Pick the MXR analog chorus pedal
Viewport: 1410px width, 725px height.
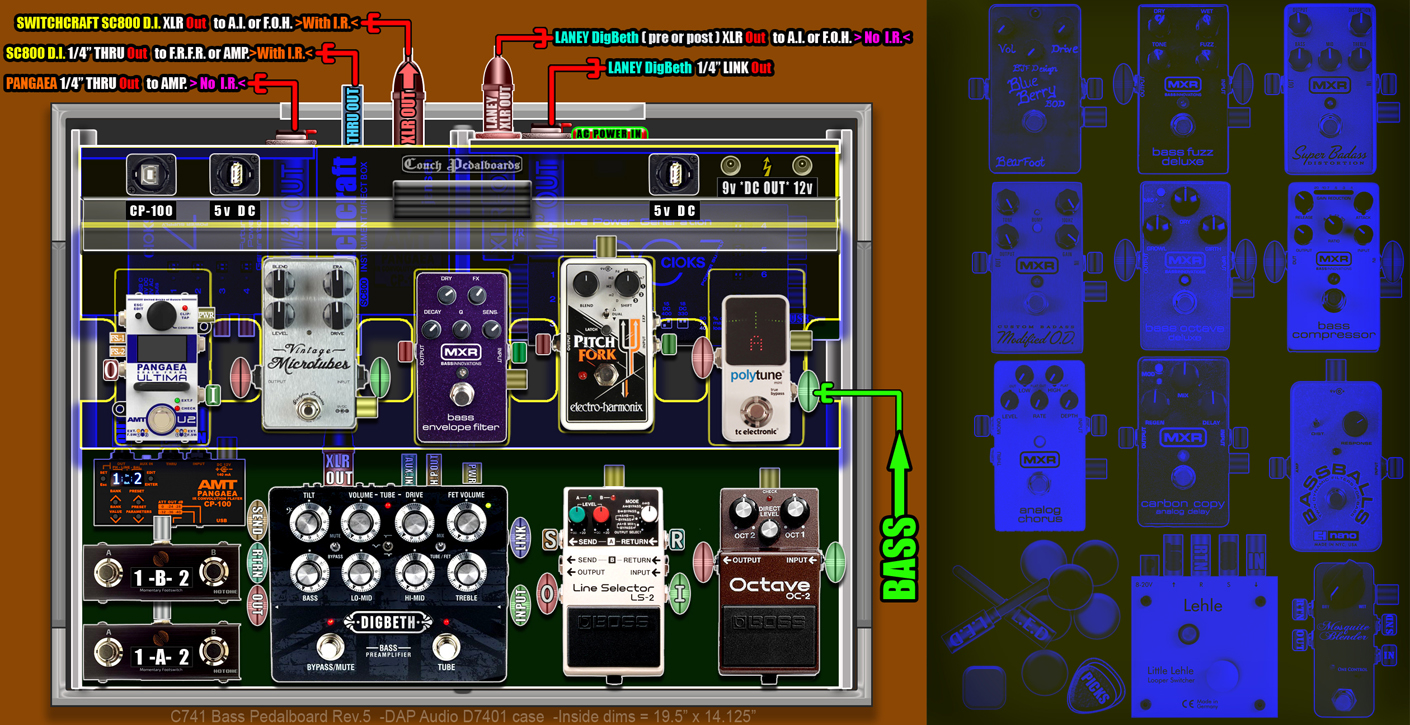[x=1038, y=445]
